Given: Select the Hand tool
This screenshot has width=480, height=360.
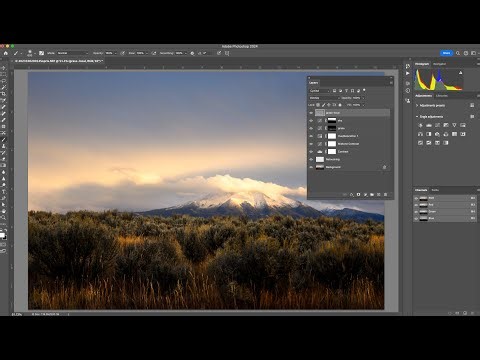Looking at the screenshot, I should (x=3, y=211).
